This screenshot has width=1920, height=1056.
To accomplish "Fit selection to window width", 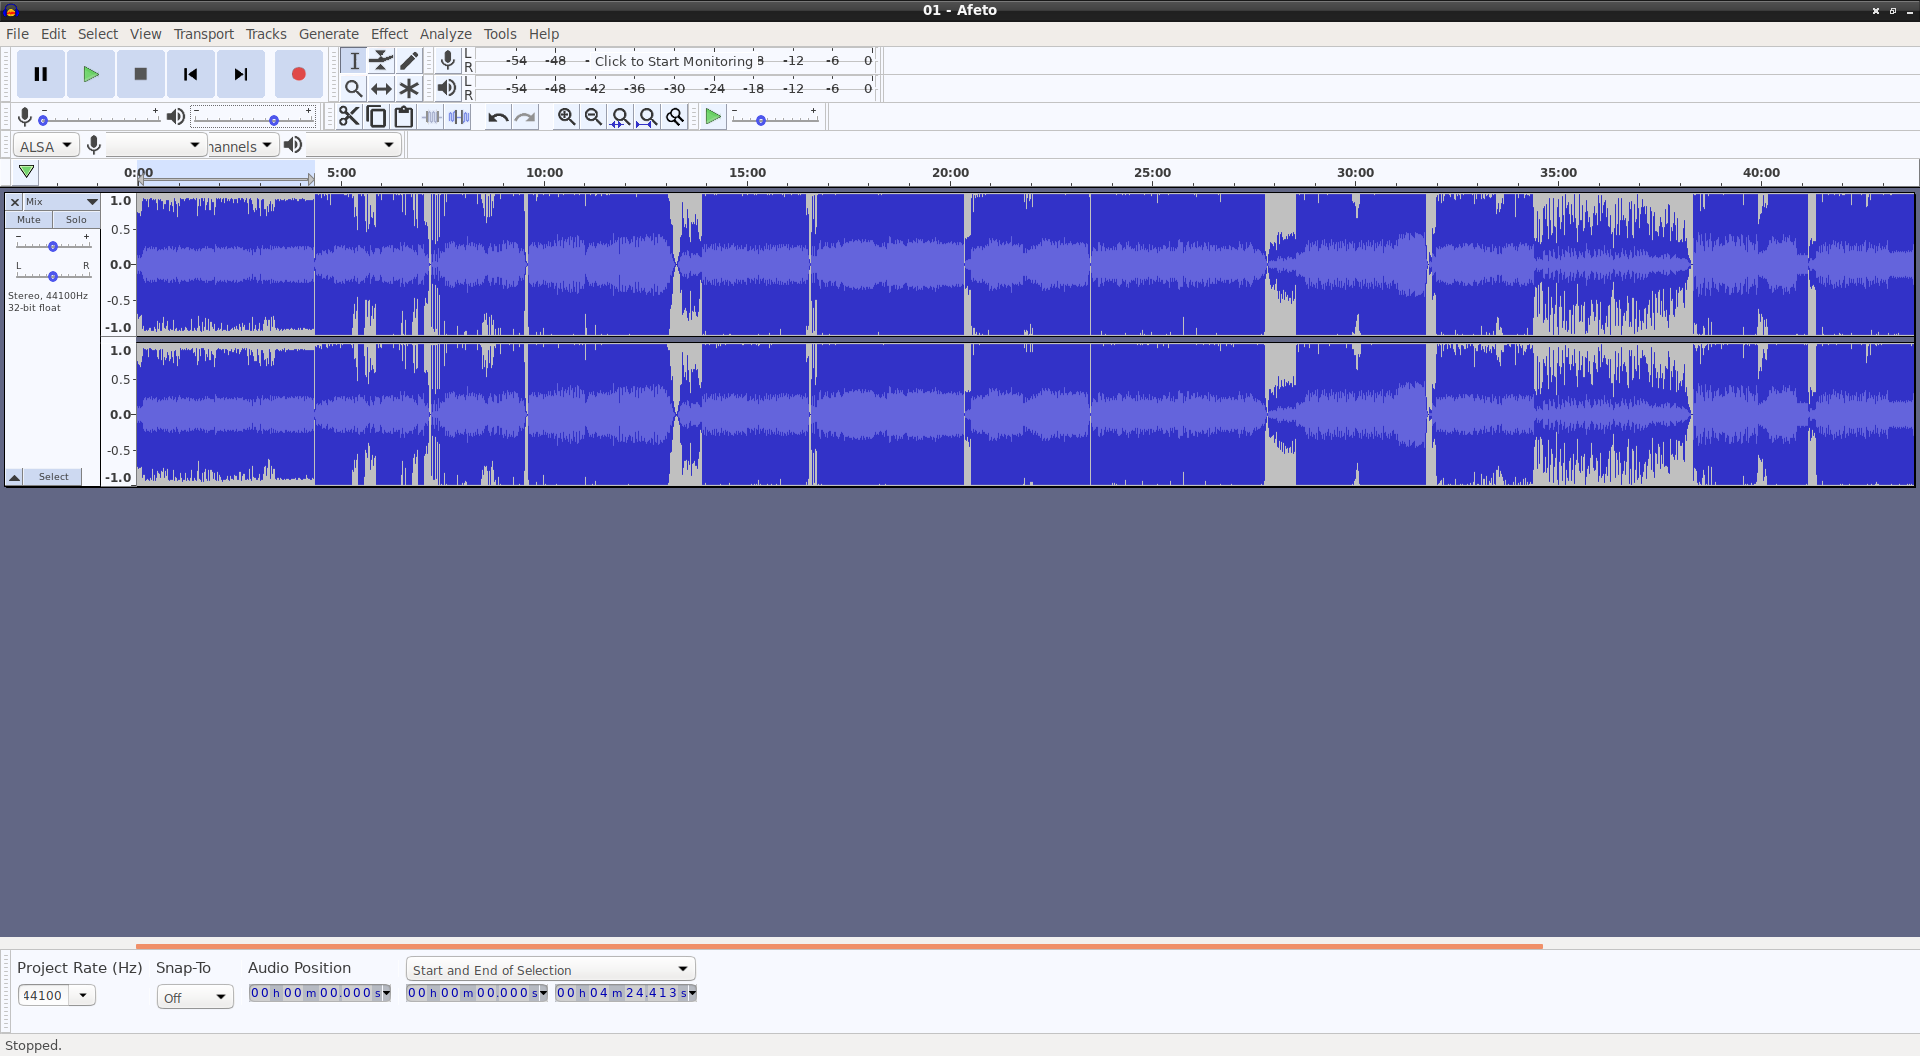I will (x=620, y=117).
